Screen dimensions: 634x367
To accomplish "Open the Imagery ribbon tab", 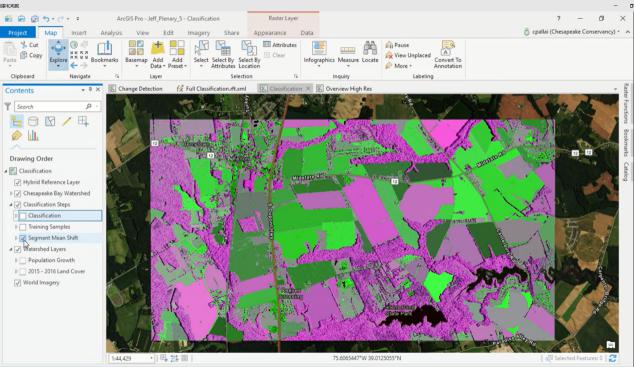I will coord(199,33).
